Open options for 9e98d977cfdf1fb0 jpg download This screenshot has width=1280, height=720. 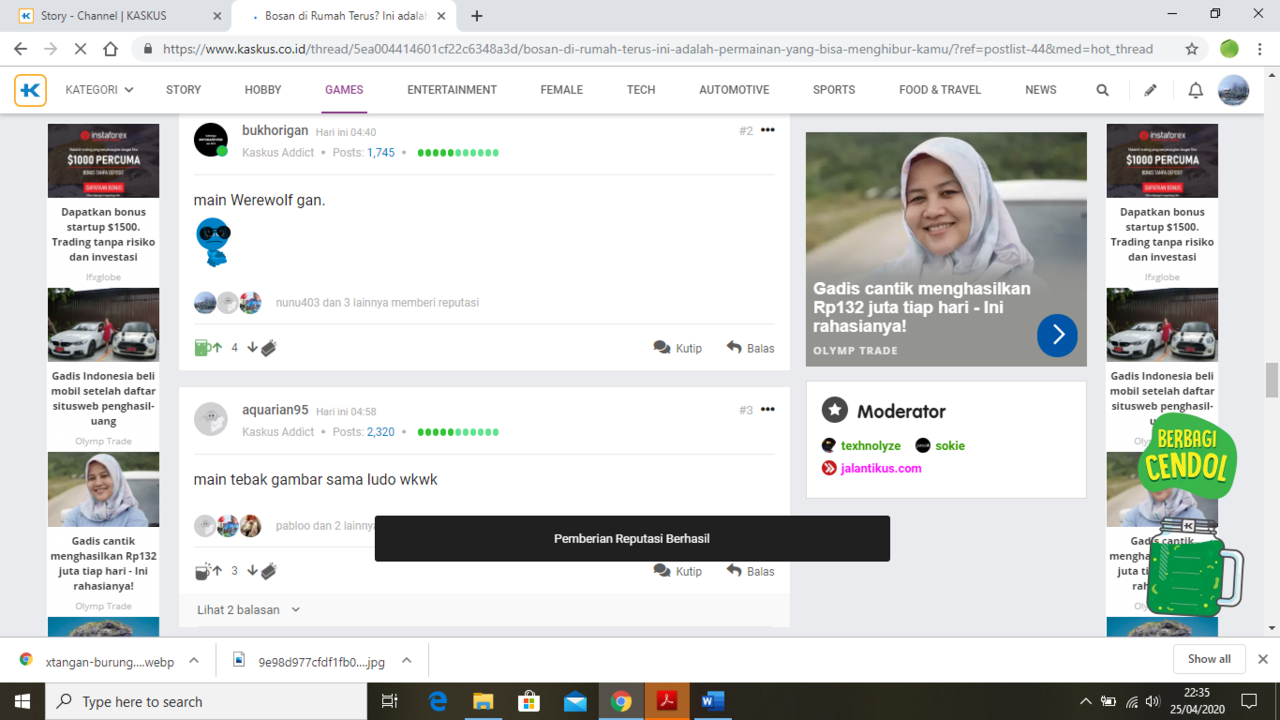407,660
